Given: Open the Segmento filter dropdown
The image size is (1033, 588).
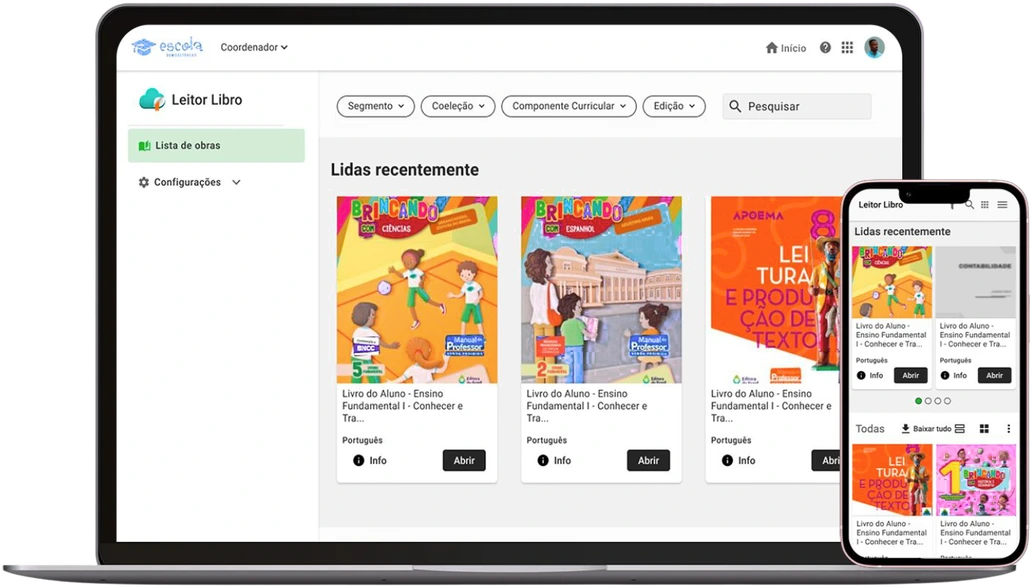Looking at the screenshot, I should (376, 106).
